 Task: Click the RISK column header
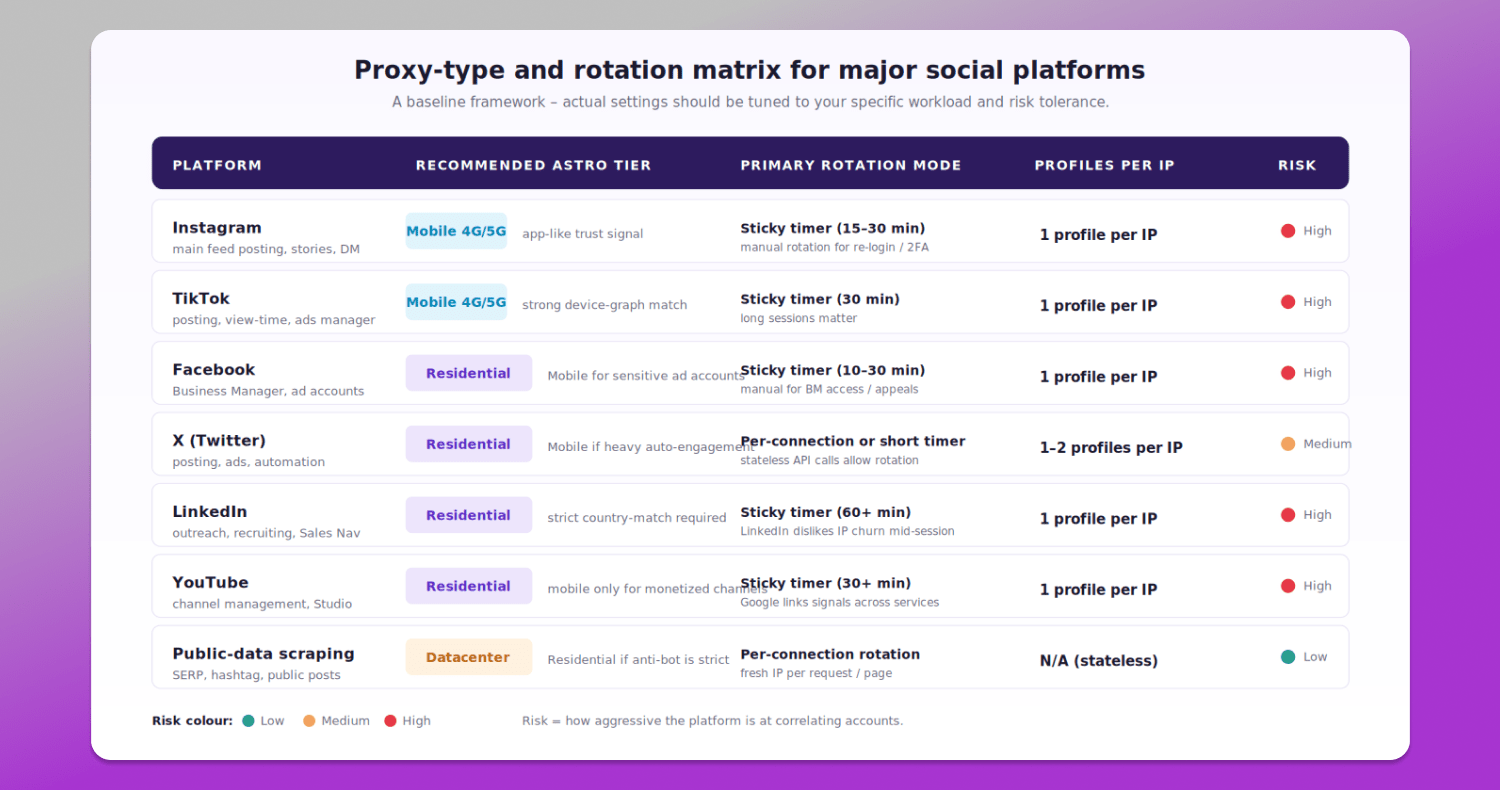pyautogui.click(x=1297, y=165)
